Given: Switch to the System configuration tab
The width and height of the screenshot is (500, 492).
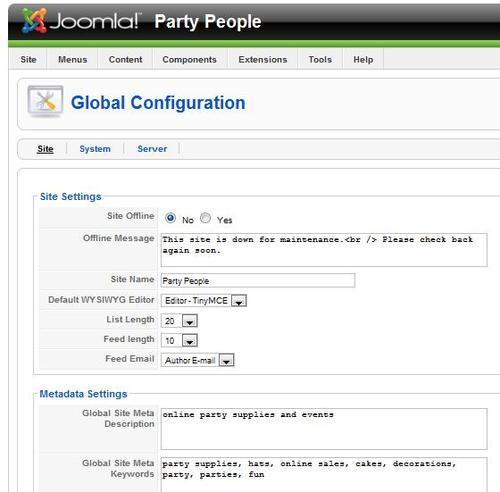Looking at the screenshot, I should [95, 149].
